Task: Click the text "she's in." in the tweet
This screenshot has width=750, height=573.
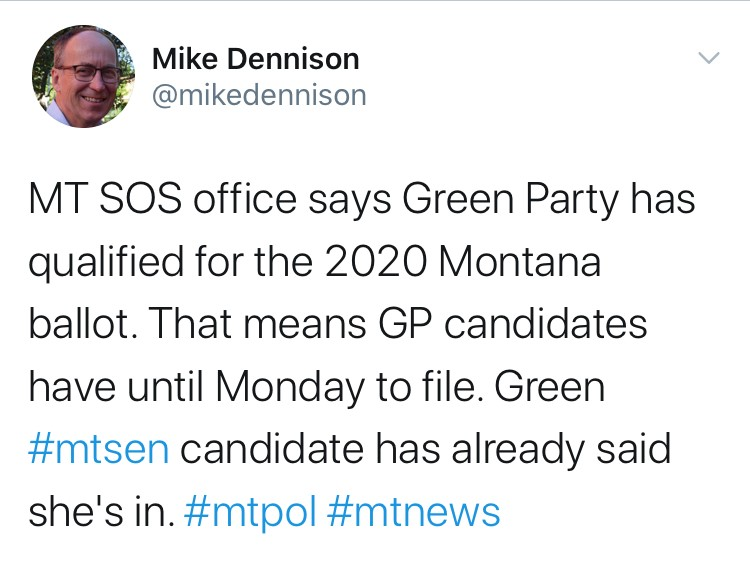Action: click(101, 512)
